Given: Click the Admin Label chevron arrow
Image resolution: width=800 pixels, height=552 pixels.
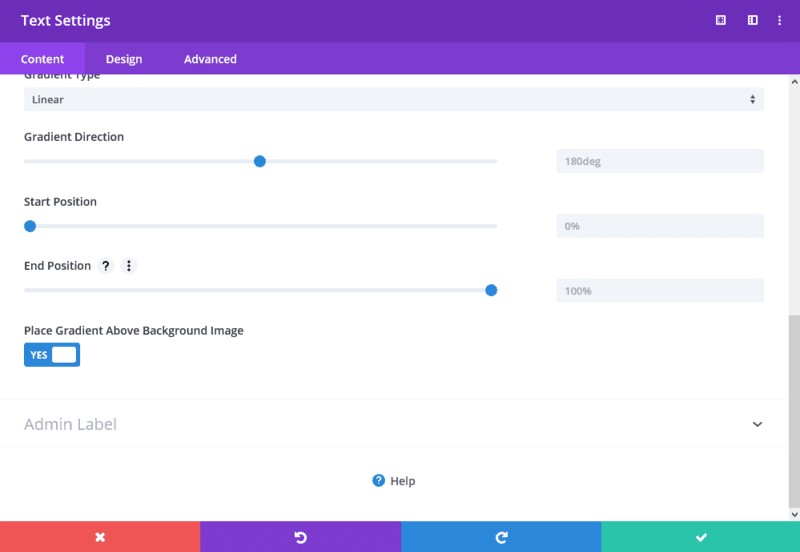Looking at the screenshot, I should pyautogui.click(x=757, y=424).
